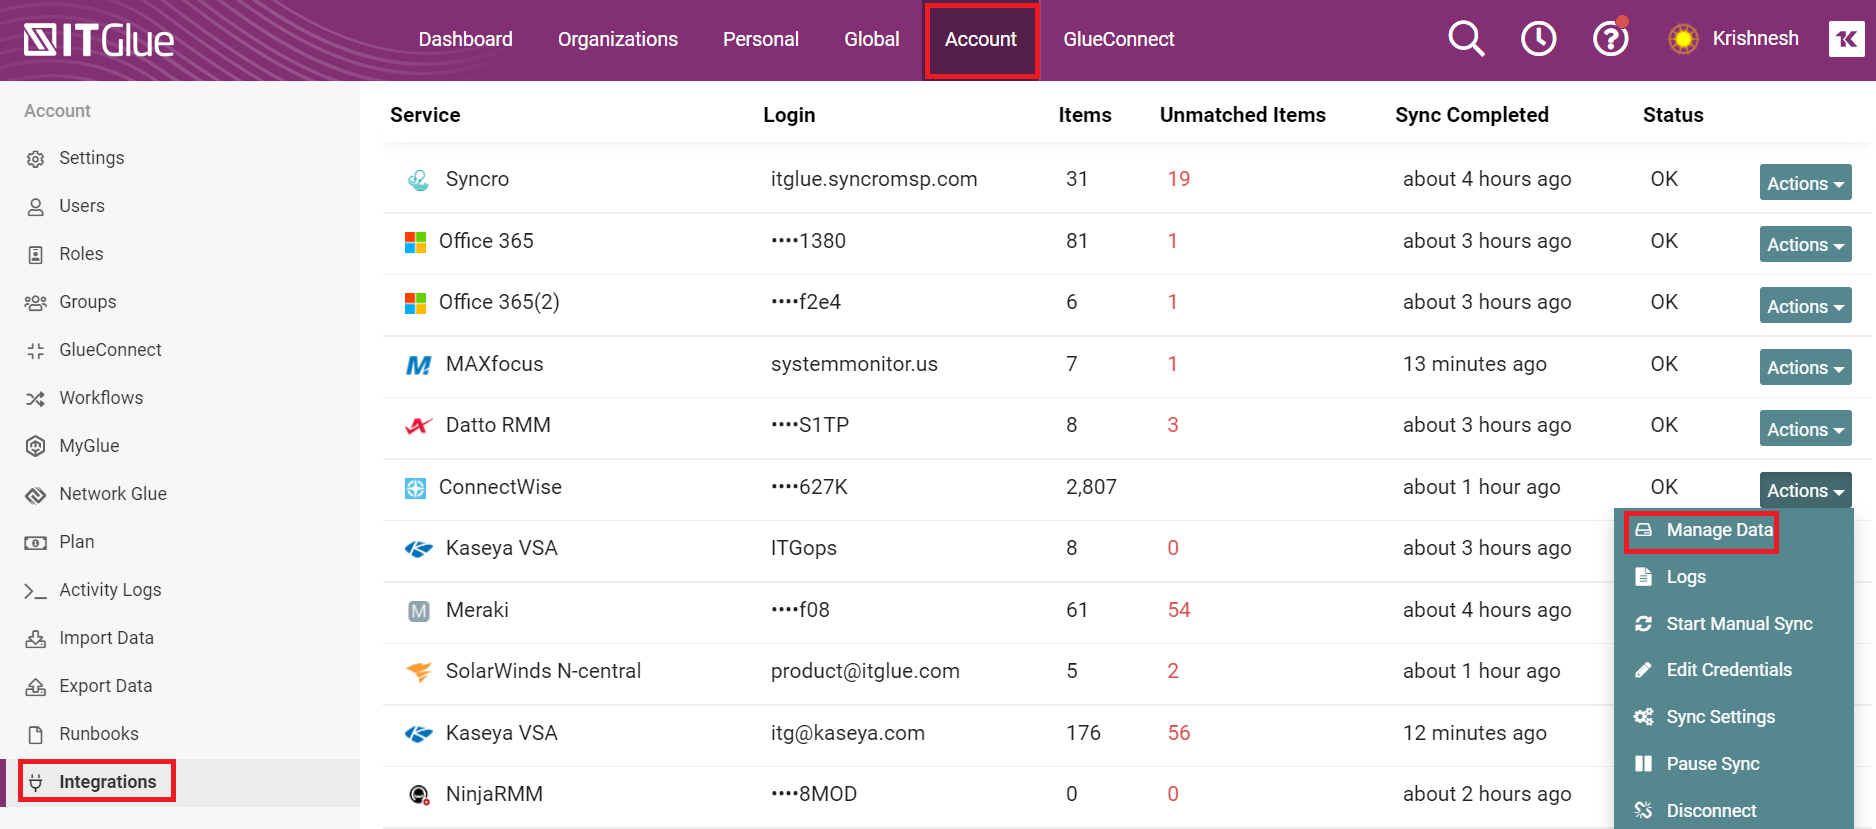Switch to the Organizations tab
Image resolution: width=1876 pixels, height=829 pixels.
(x=617, y=39)
